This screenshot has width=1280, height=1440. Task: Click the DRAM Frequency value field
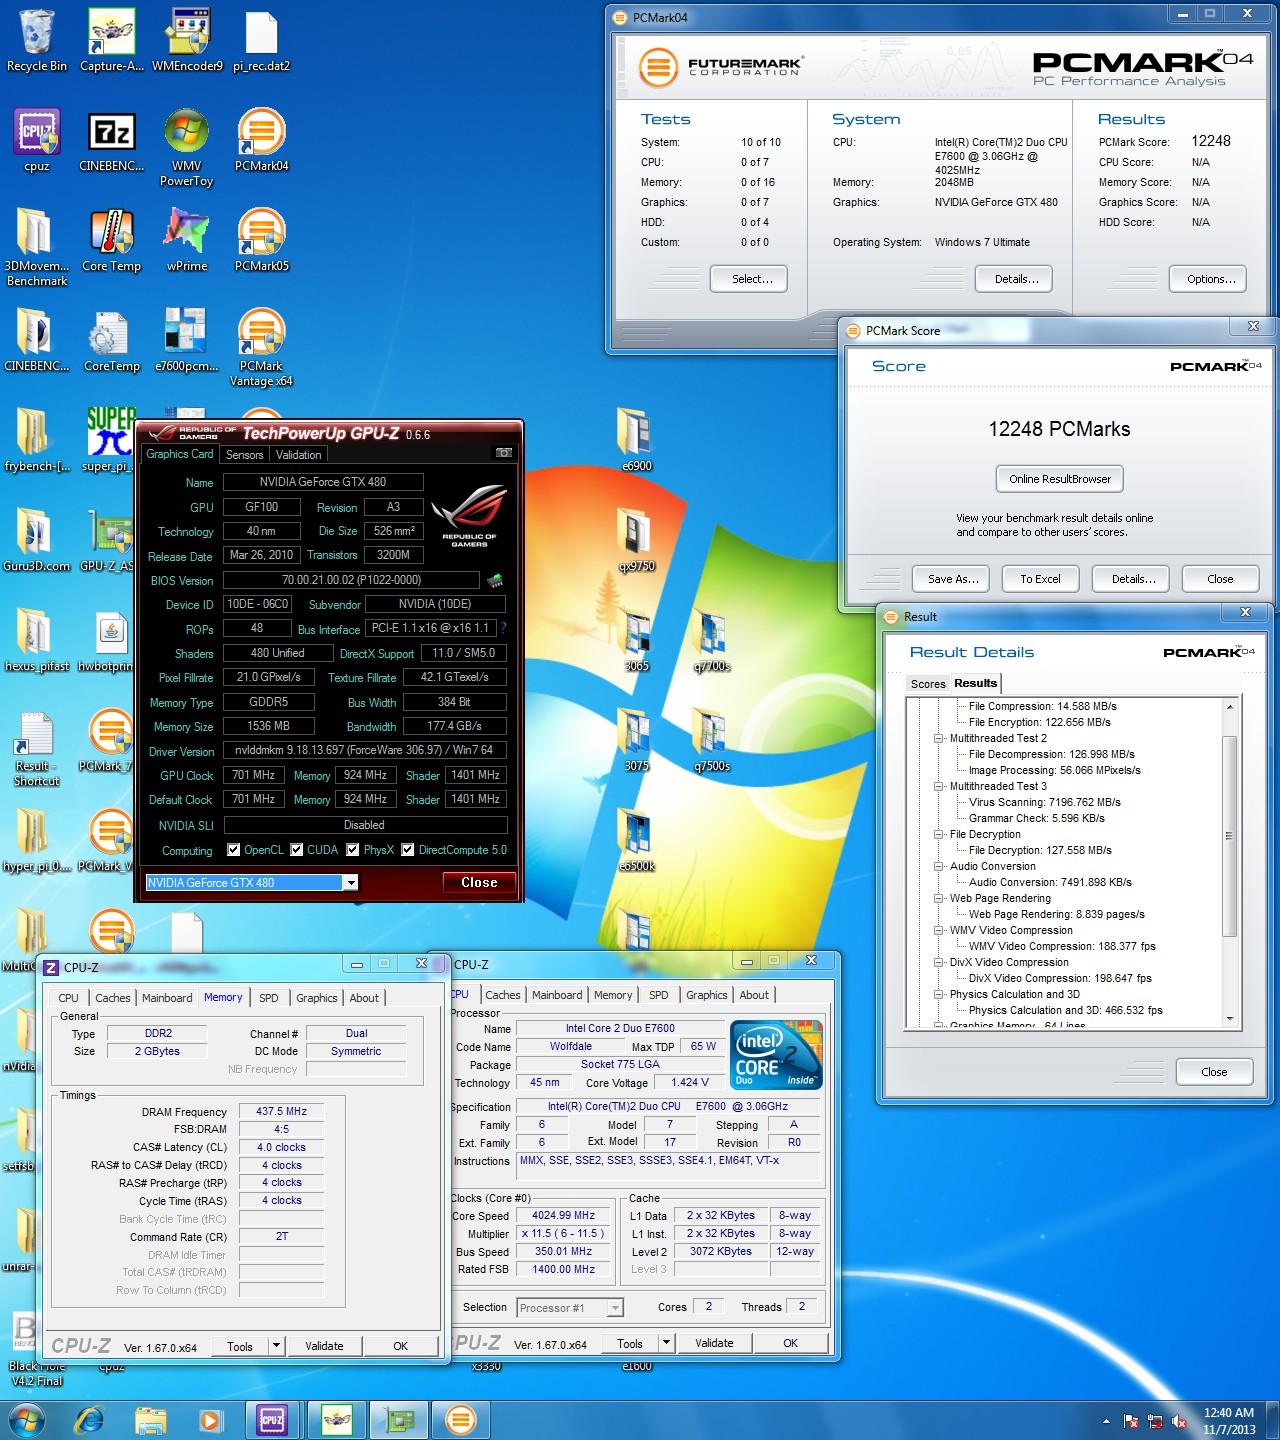coord(281,1111)
